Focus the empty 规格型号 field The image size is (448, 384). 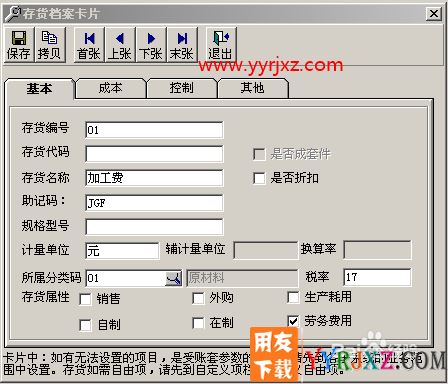pyautogui.click(x=154, y=227)
